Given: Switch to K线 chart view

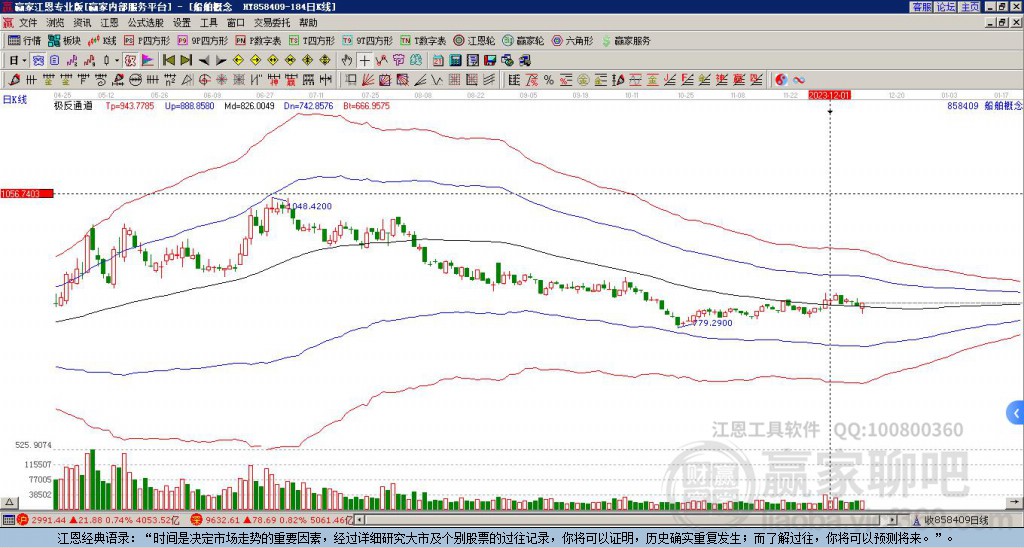Looking at the screenshot, I should coord(101,40).
